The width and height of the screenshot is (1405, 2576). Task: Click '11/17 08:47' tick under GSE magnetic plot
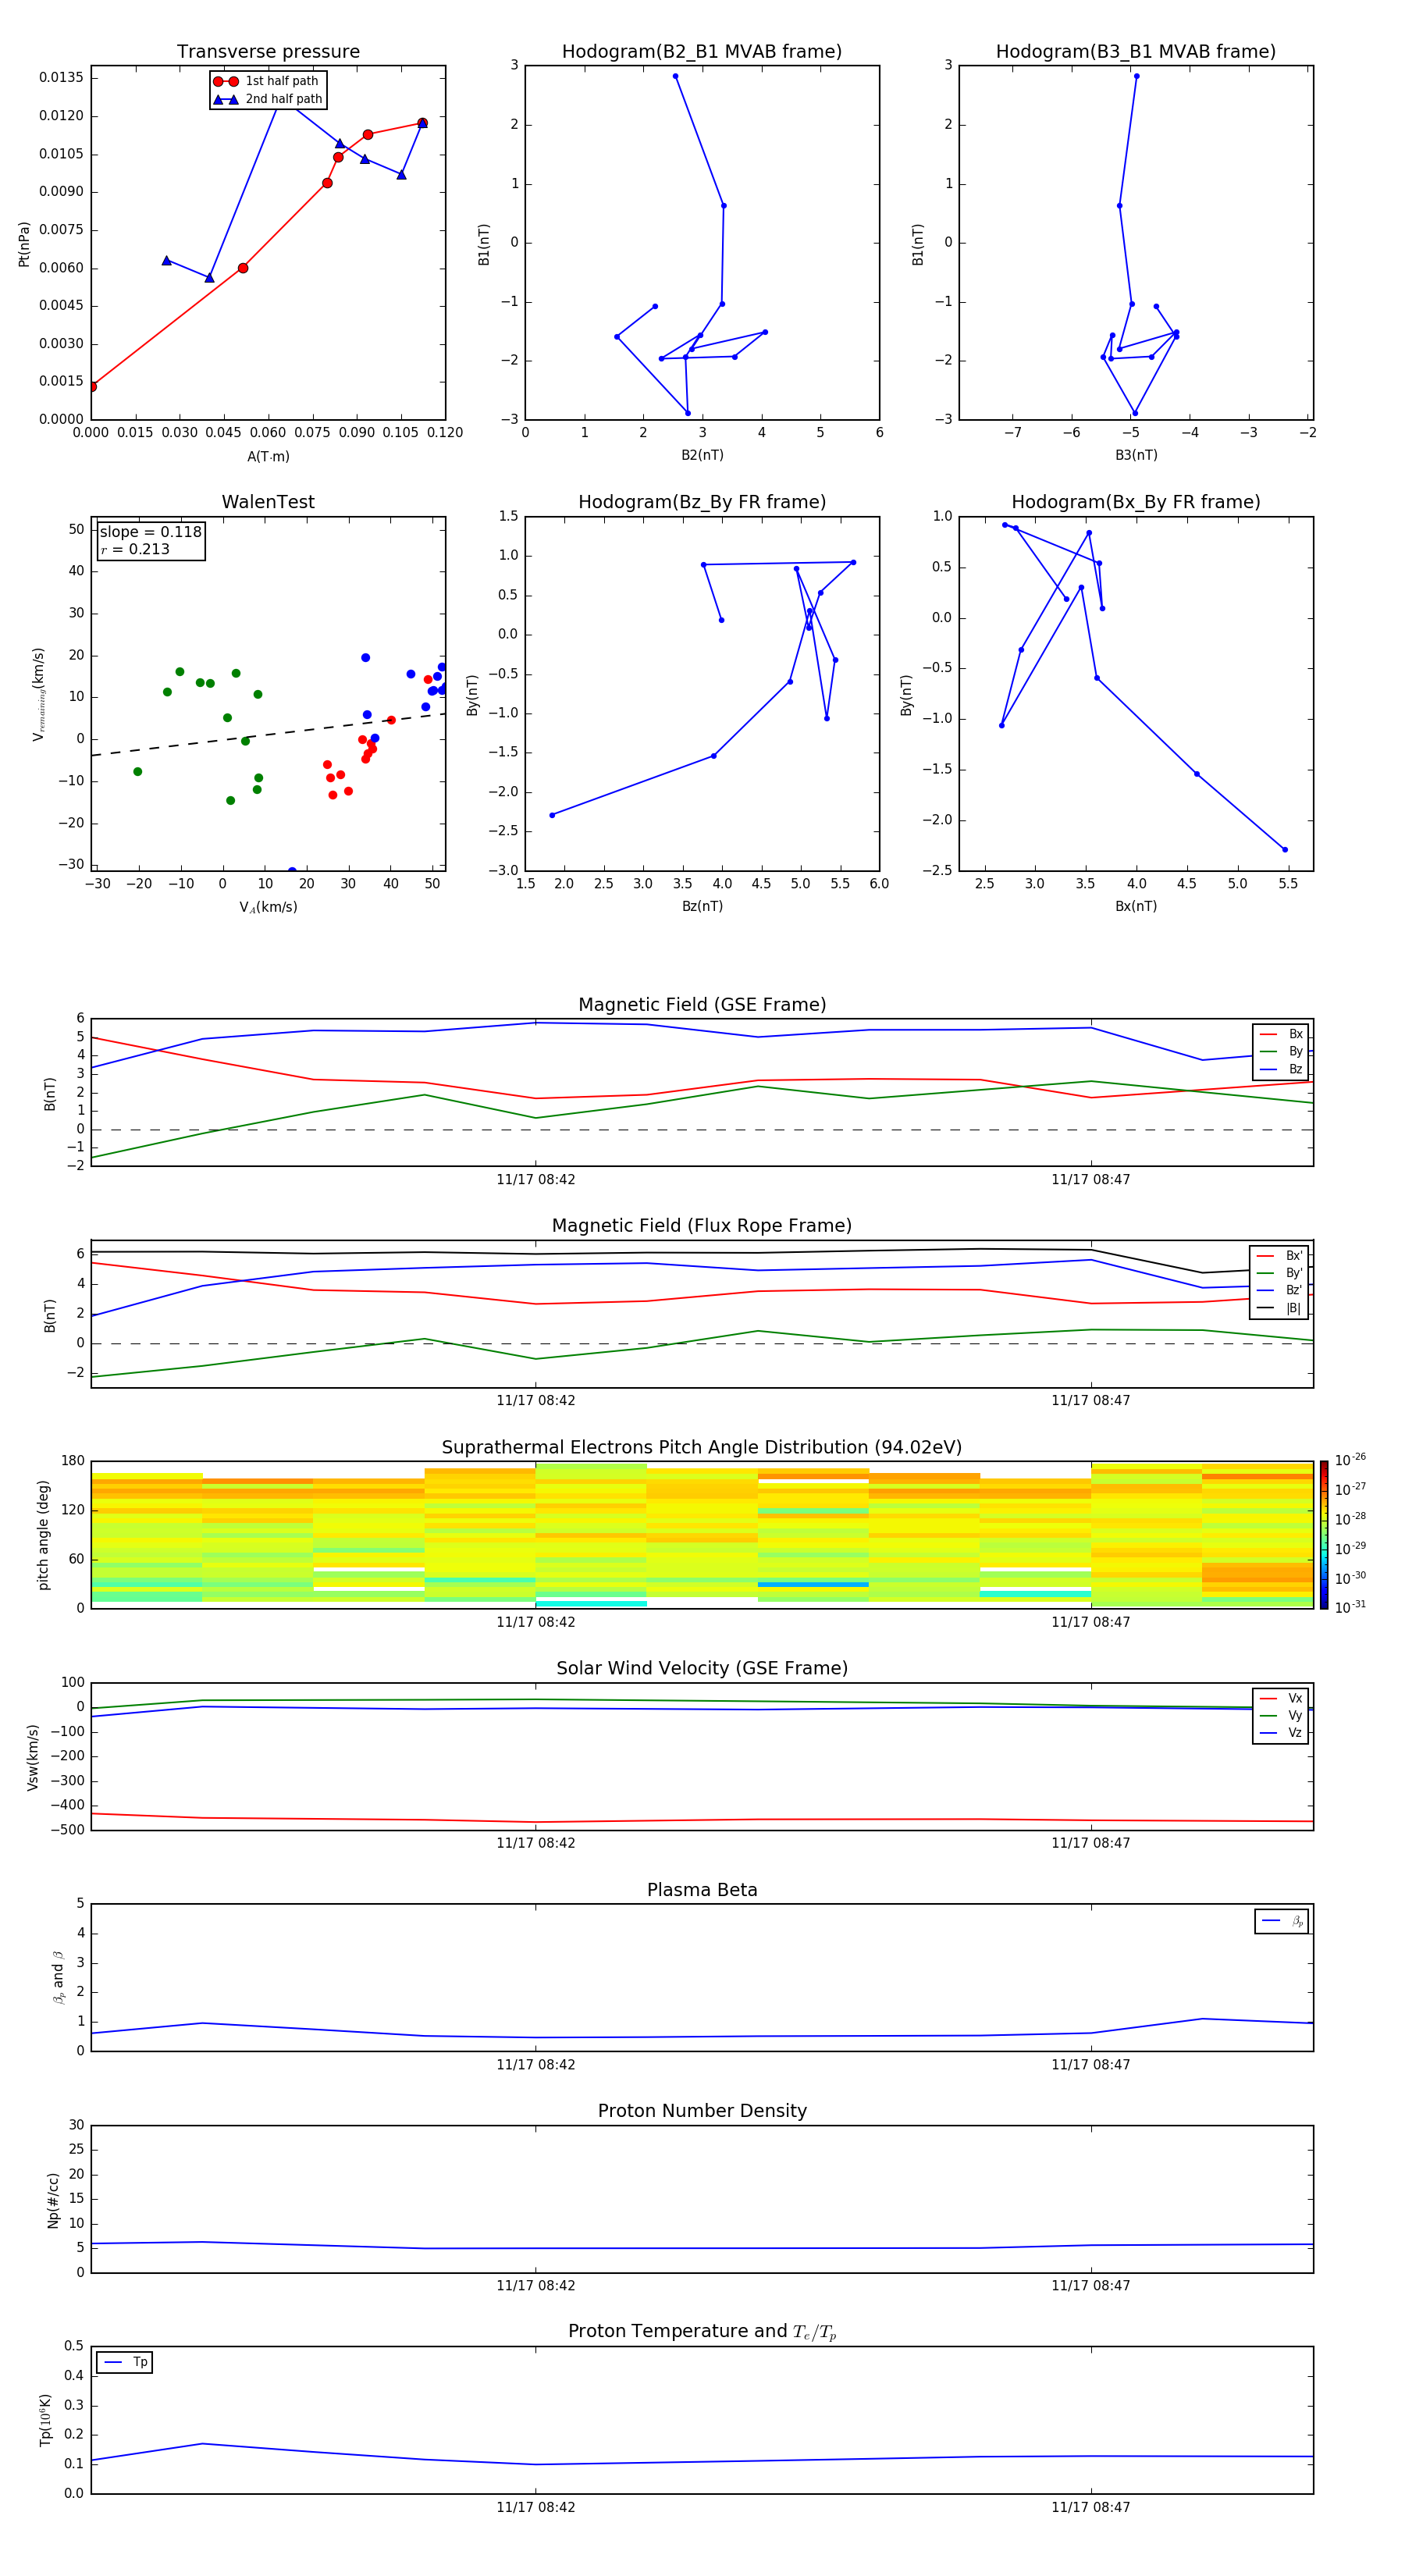click(x=1091, y=1180)
